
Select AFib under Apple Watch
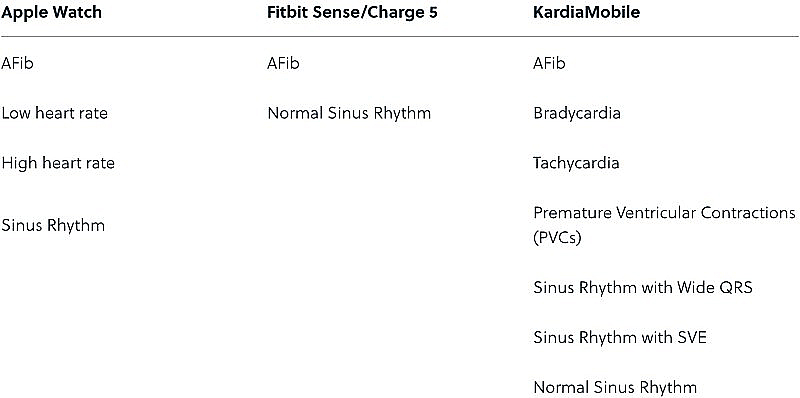tap(17, 64)
